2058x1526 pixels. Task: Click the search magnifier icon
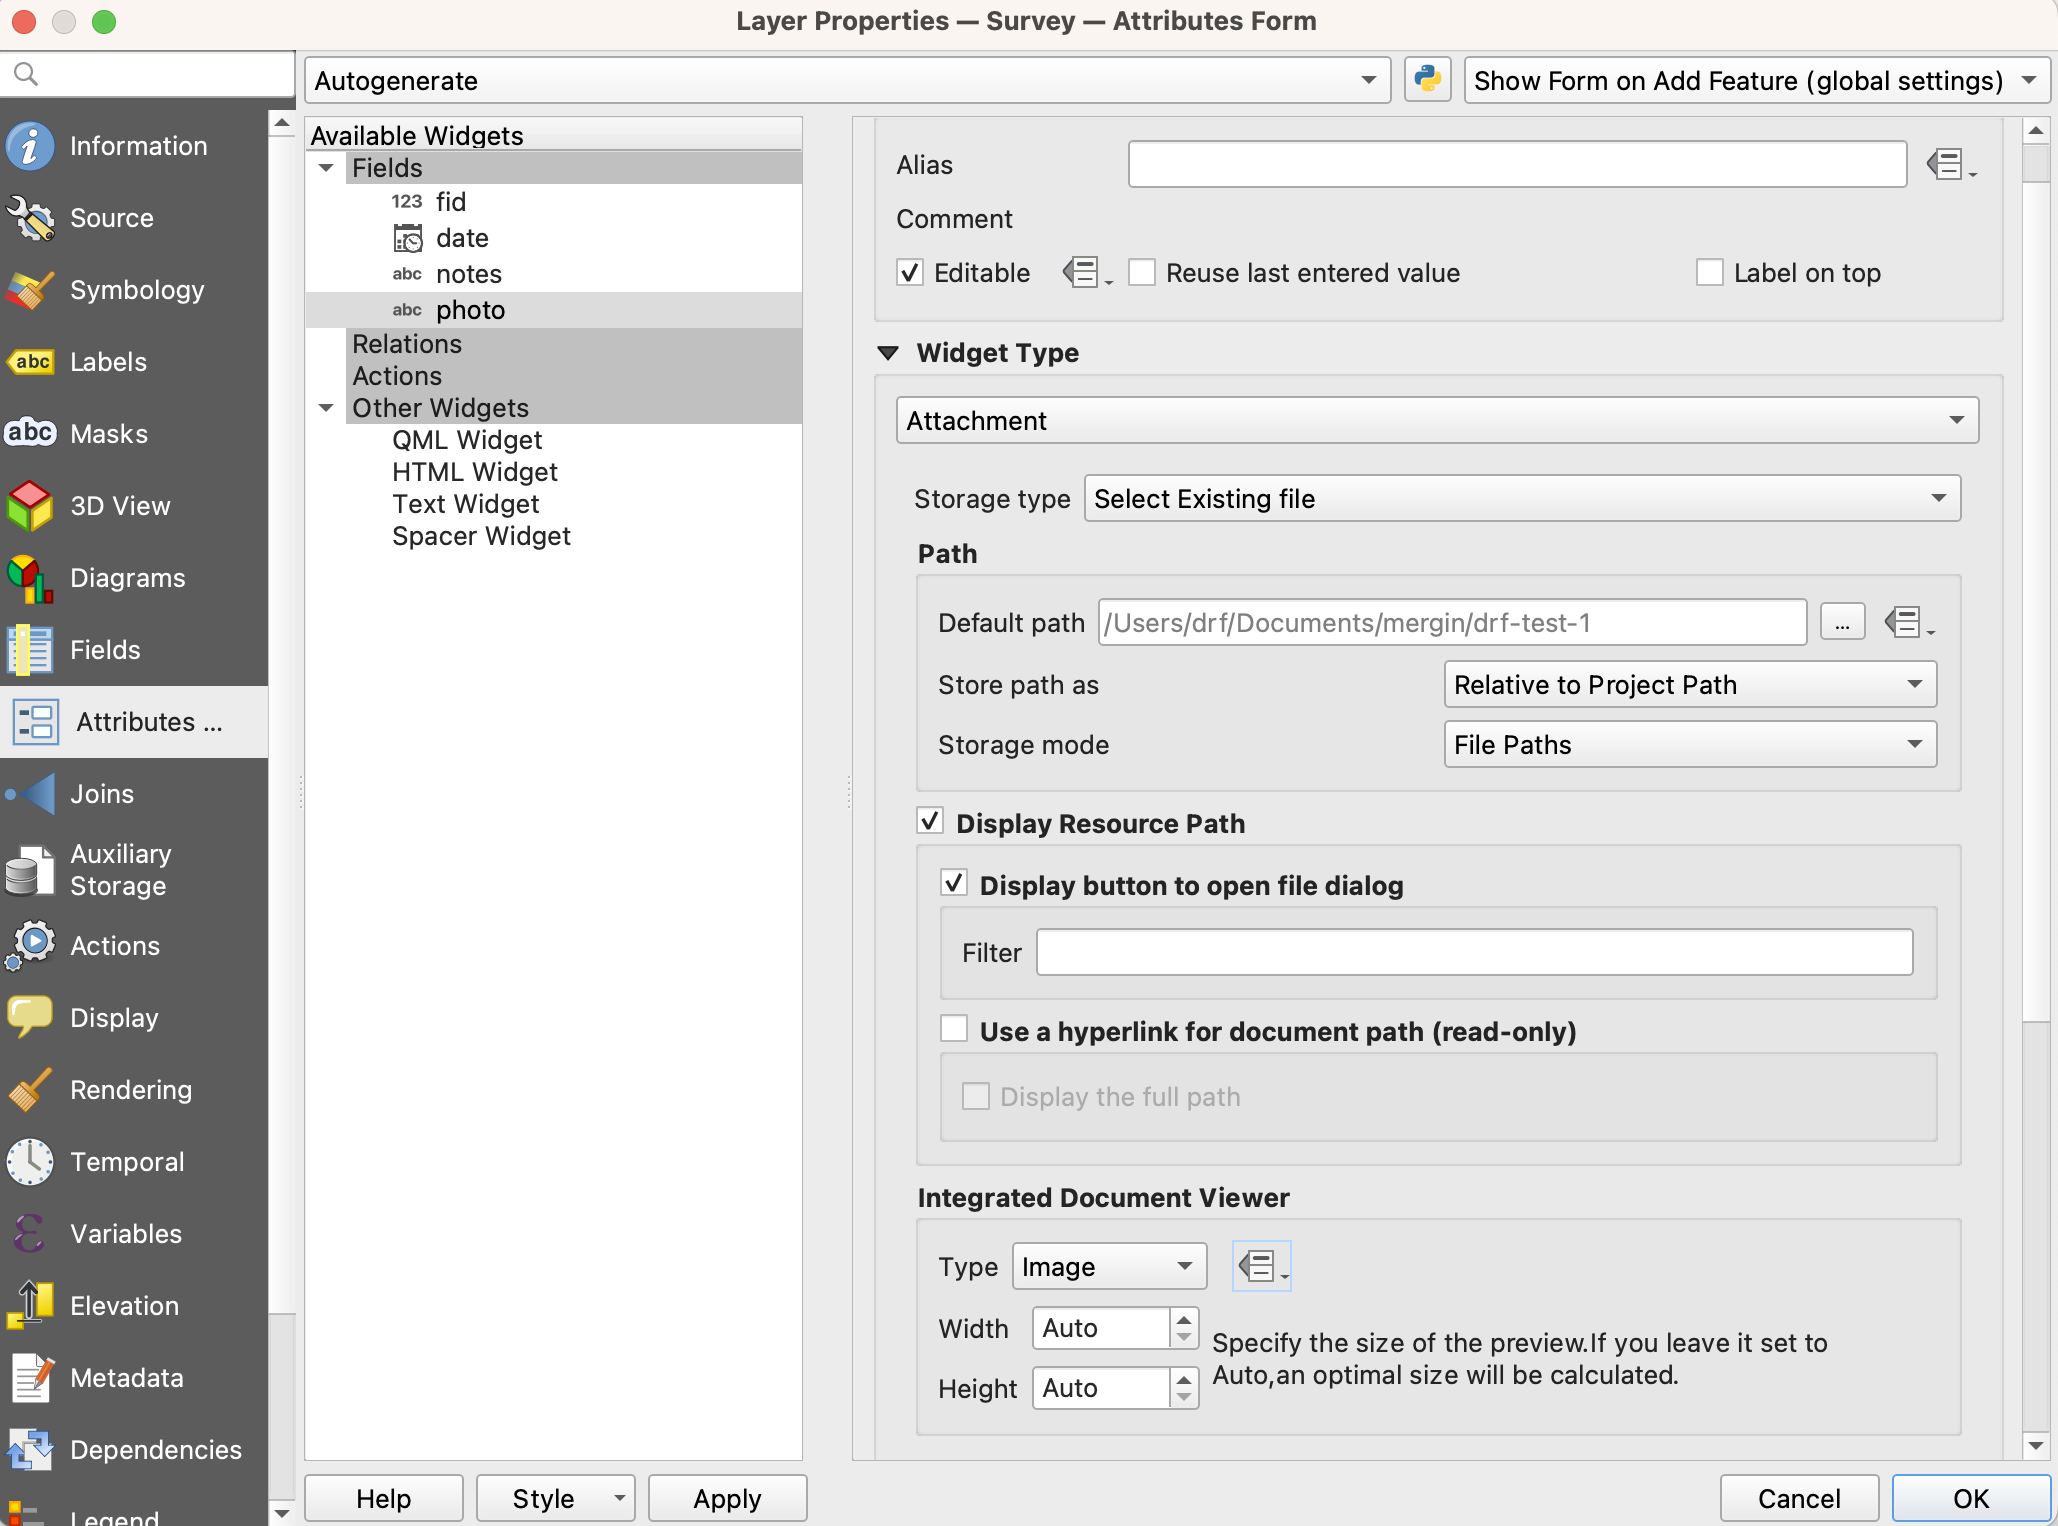pyautogui.click(x=27, y=74)
